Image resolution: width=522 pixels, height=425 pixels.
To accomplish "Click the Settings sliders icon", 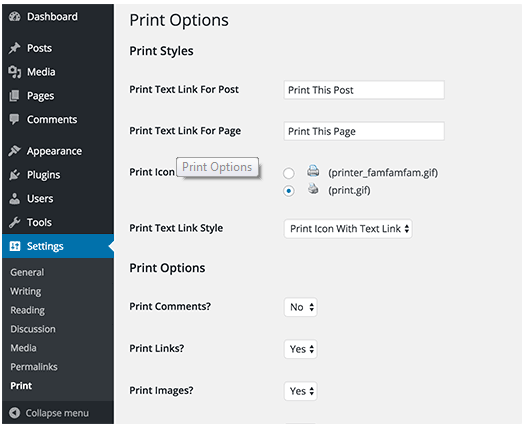I will (x=15, y=246).
